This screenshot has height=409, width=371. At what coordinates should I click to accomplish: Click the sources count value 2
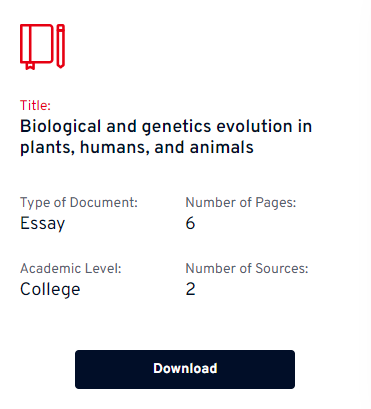(x=190, y=289)
